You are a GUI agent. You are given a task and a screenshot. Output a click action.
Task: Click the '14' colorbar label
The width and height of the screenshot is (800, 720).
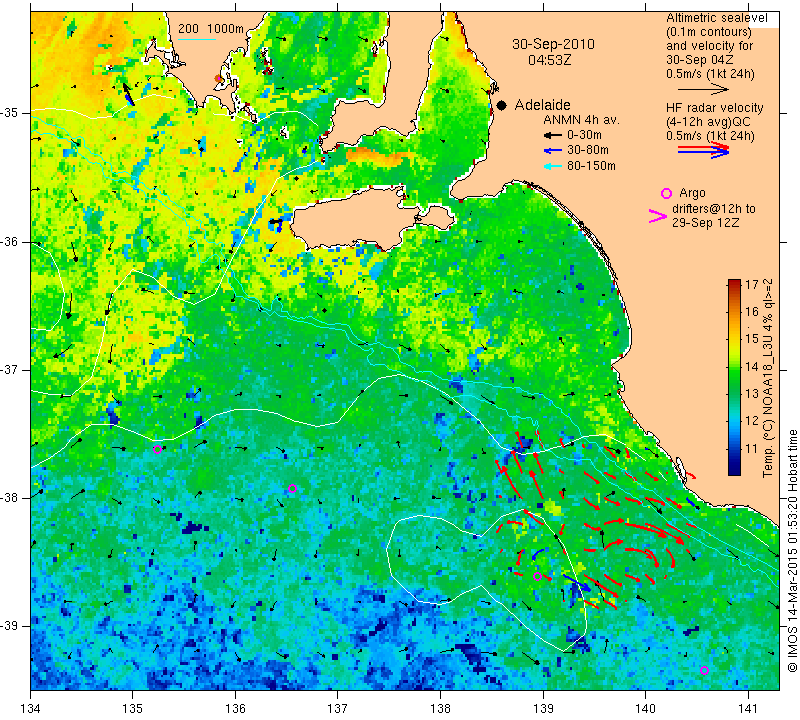tap(752, 366)
